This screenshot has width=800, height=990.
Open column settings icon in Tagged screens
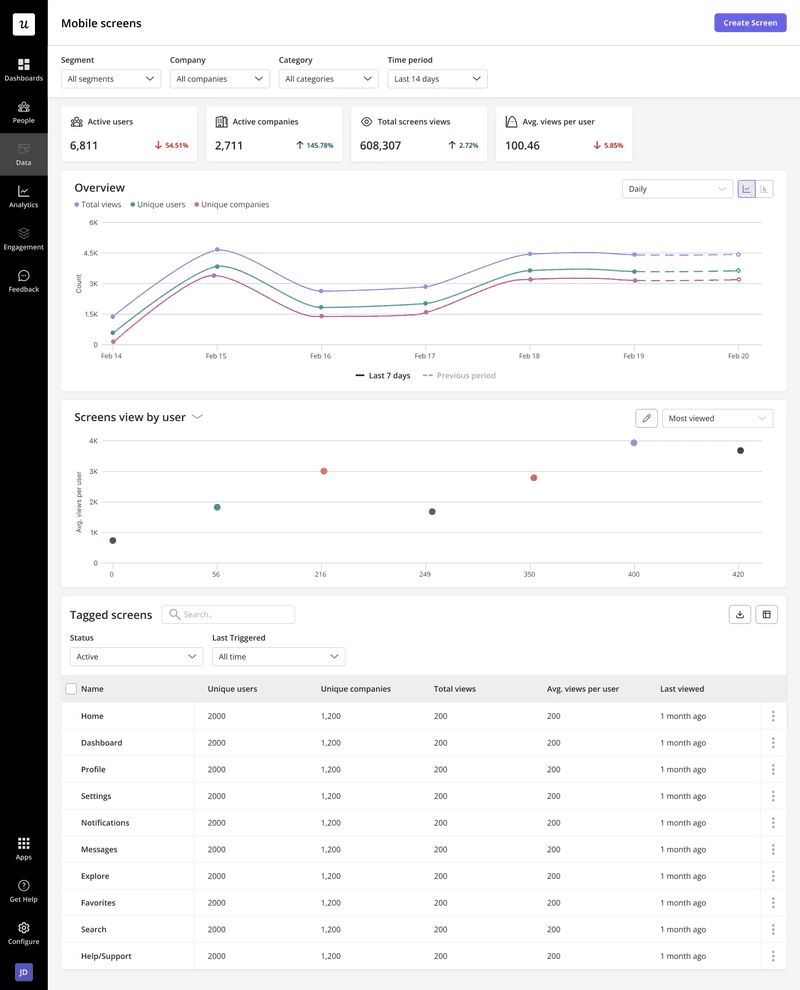(x=766, y=613)
